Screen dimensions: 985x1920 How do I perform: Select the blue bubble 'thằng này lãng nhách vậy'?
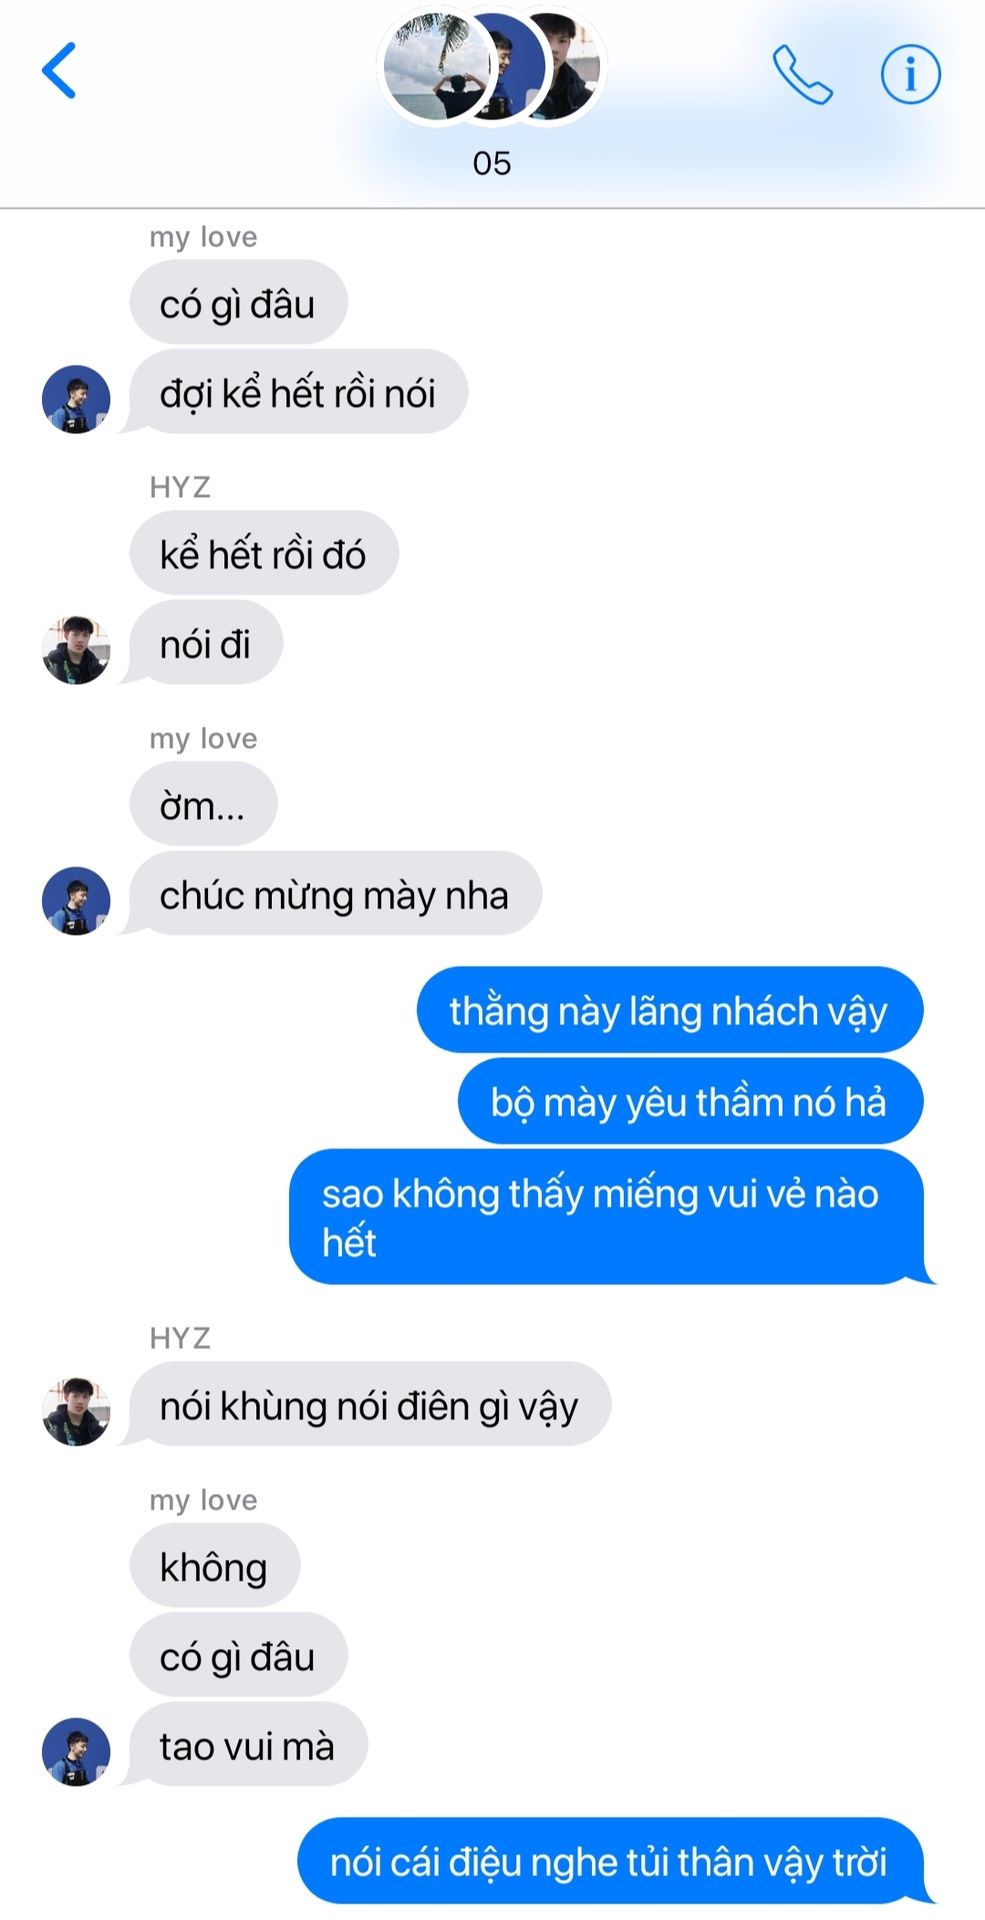[x=669, y=1010]
